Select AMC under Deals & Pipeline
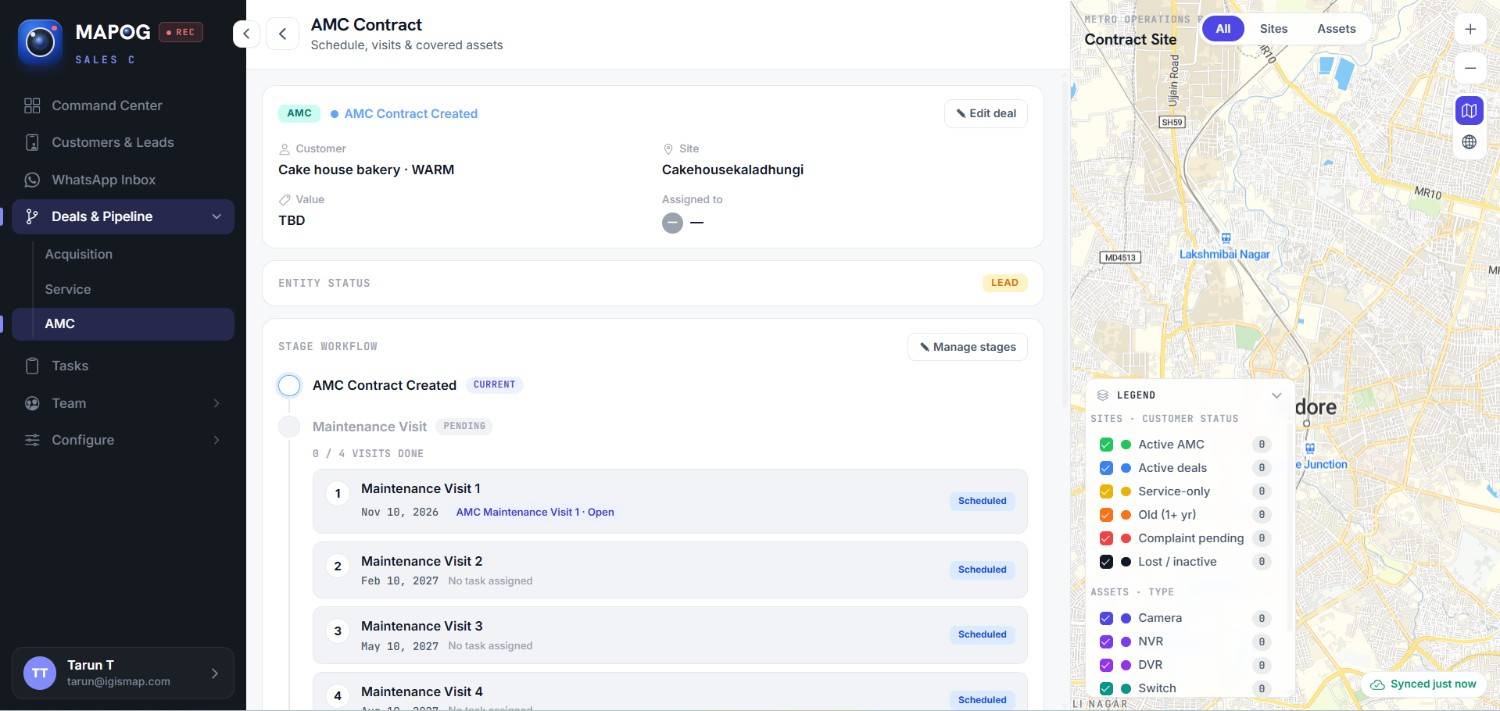This screenshot has width=1500, height=711. tap(123, 324)
